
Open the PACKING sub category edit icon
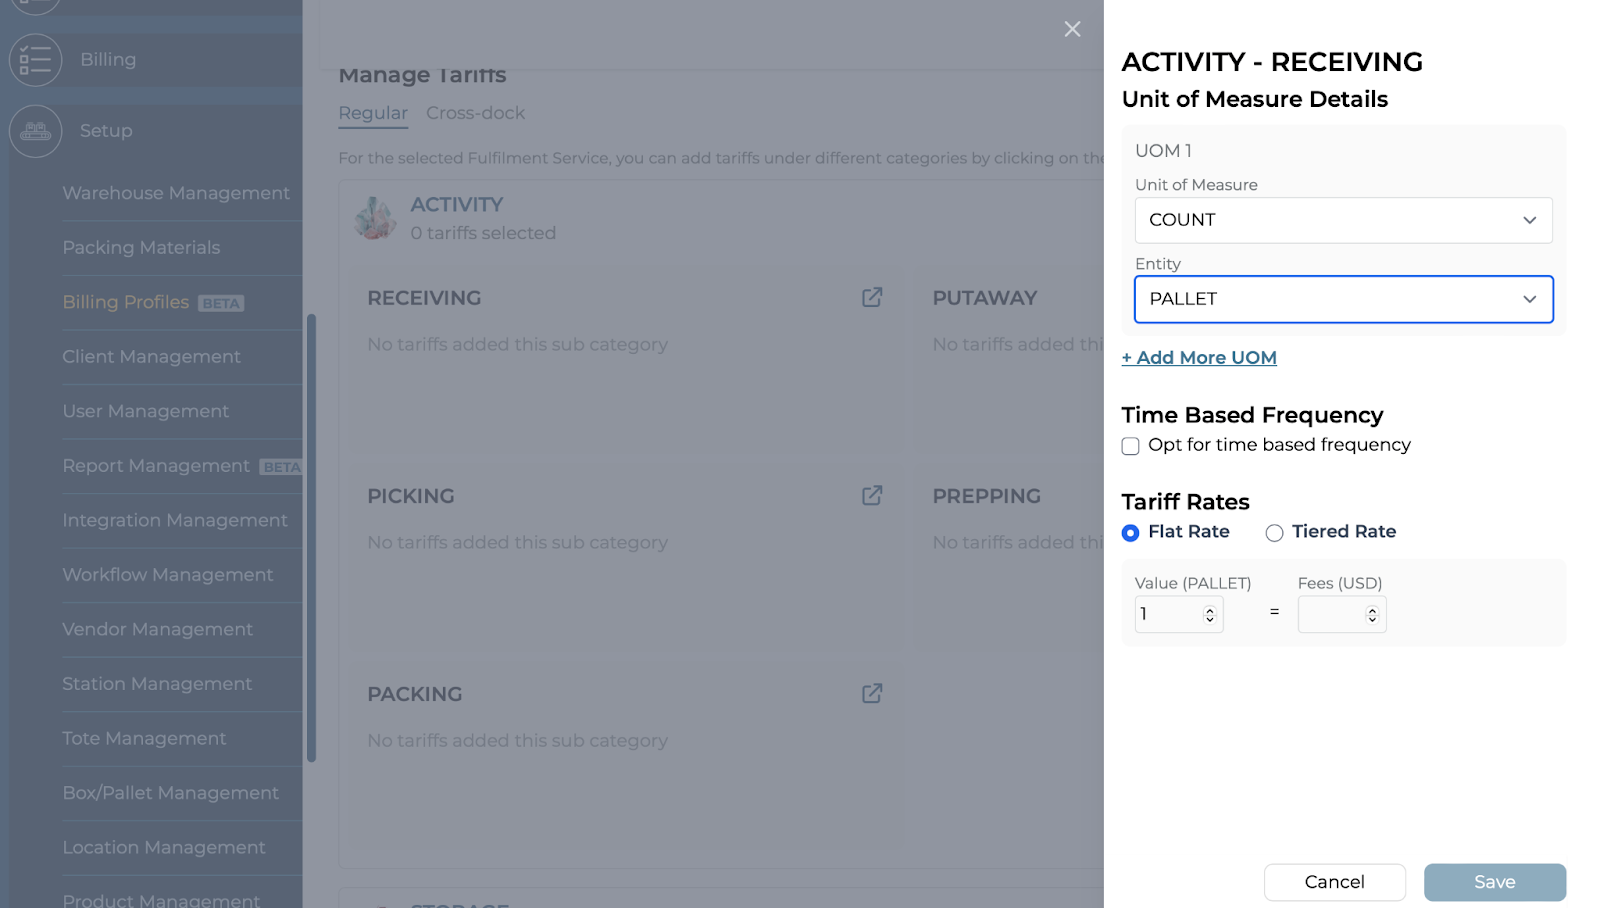[x=872, y=693]
